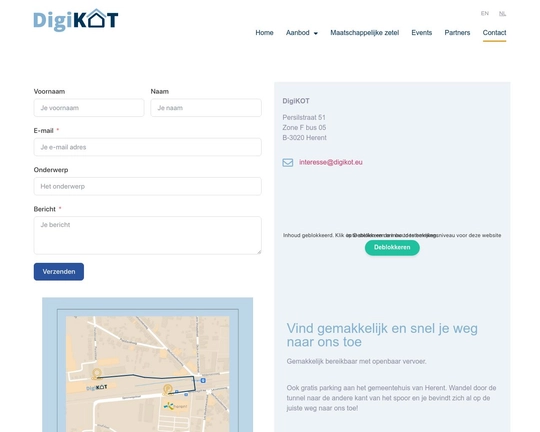Switch language to NL
The width and height of the screenshot is (540, 432).
tap(502, 13)
